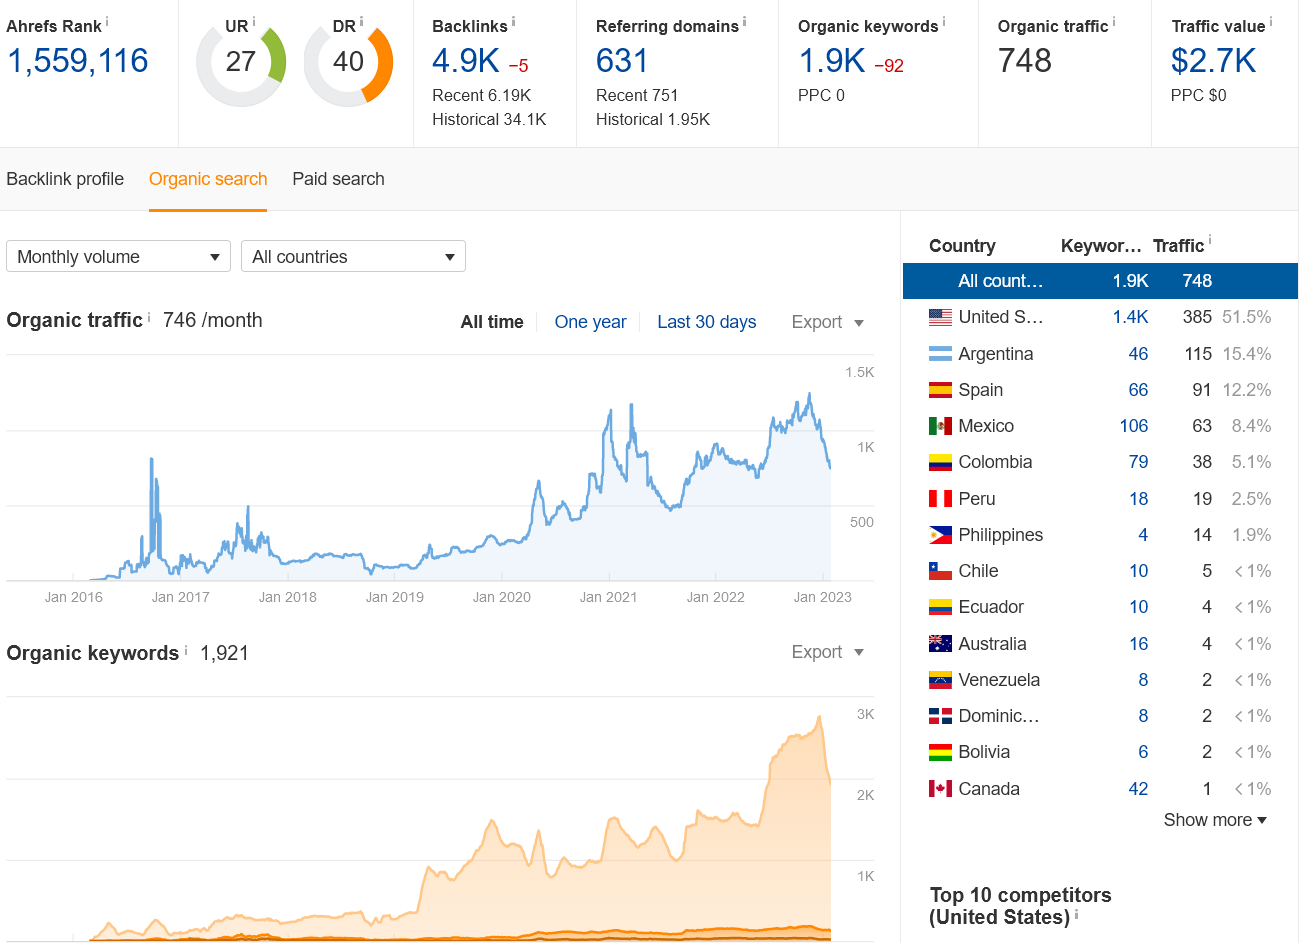Open Mexico keywords count 106
Viewport: 1300px width, 943px height.
tap(1134, 426)
